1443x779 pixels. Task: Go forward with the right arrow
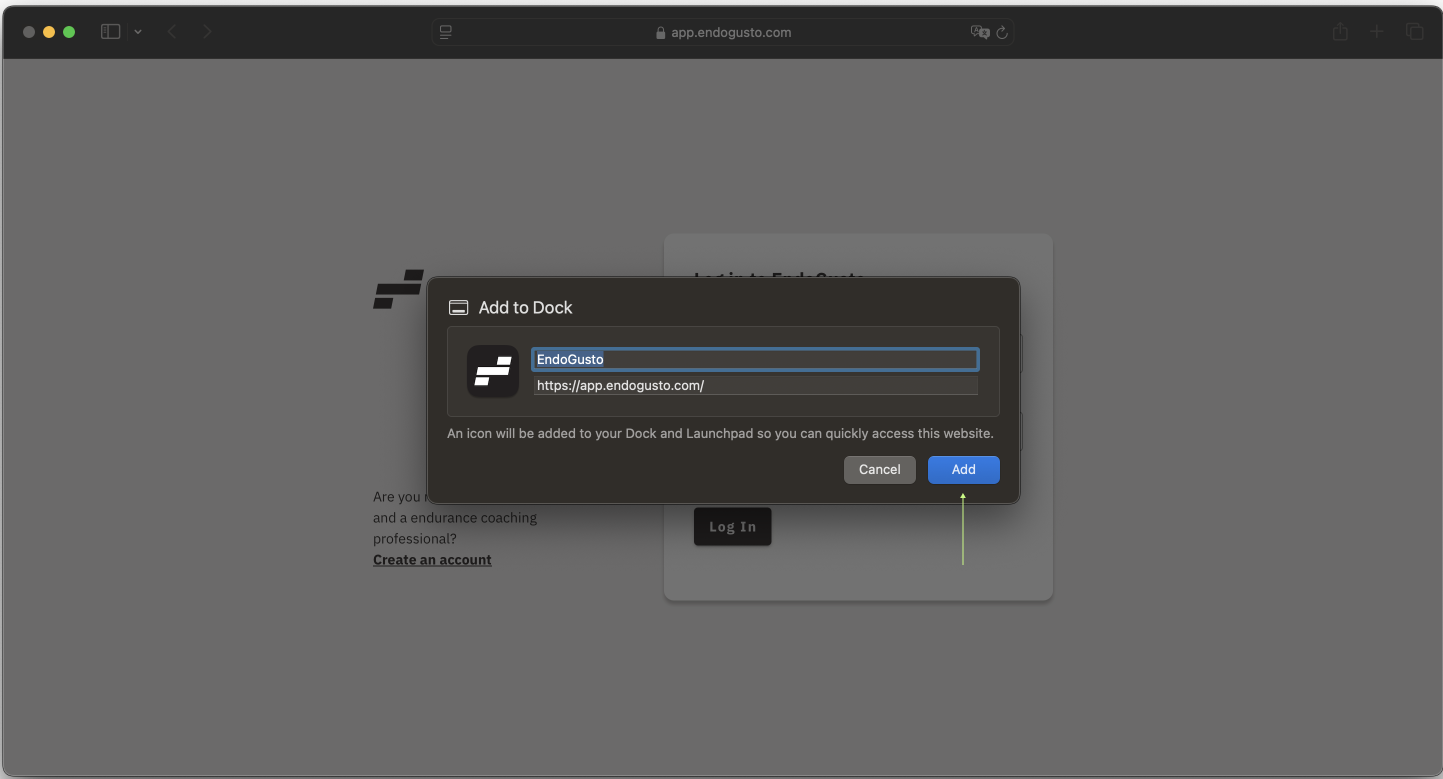pos(207,32)
